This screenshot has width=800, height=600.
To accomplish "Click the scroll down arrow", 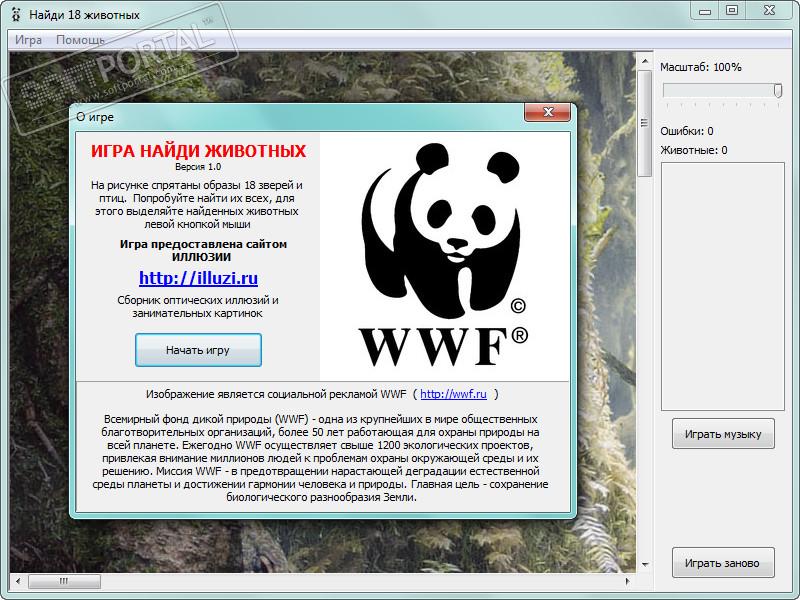I will click(645, 564).
